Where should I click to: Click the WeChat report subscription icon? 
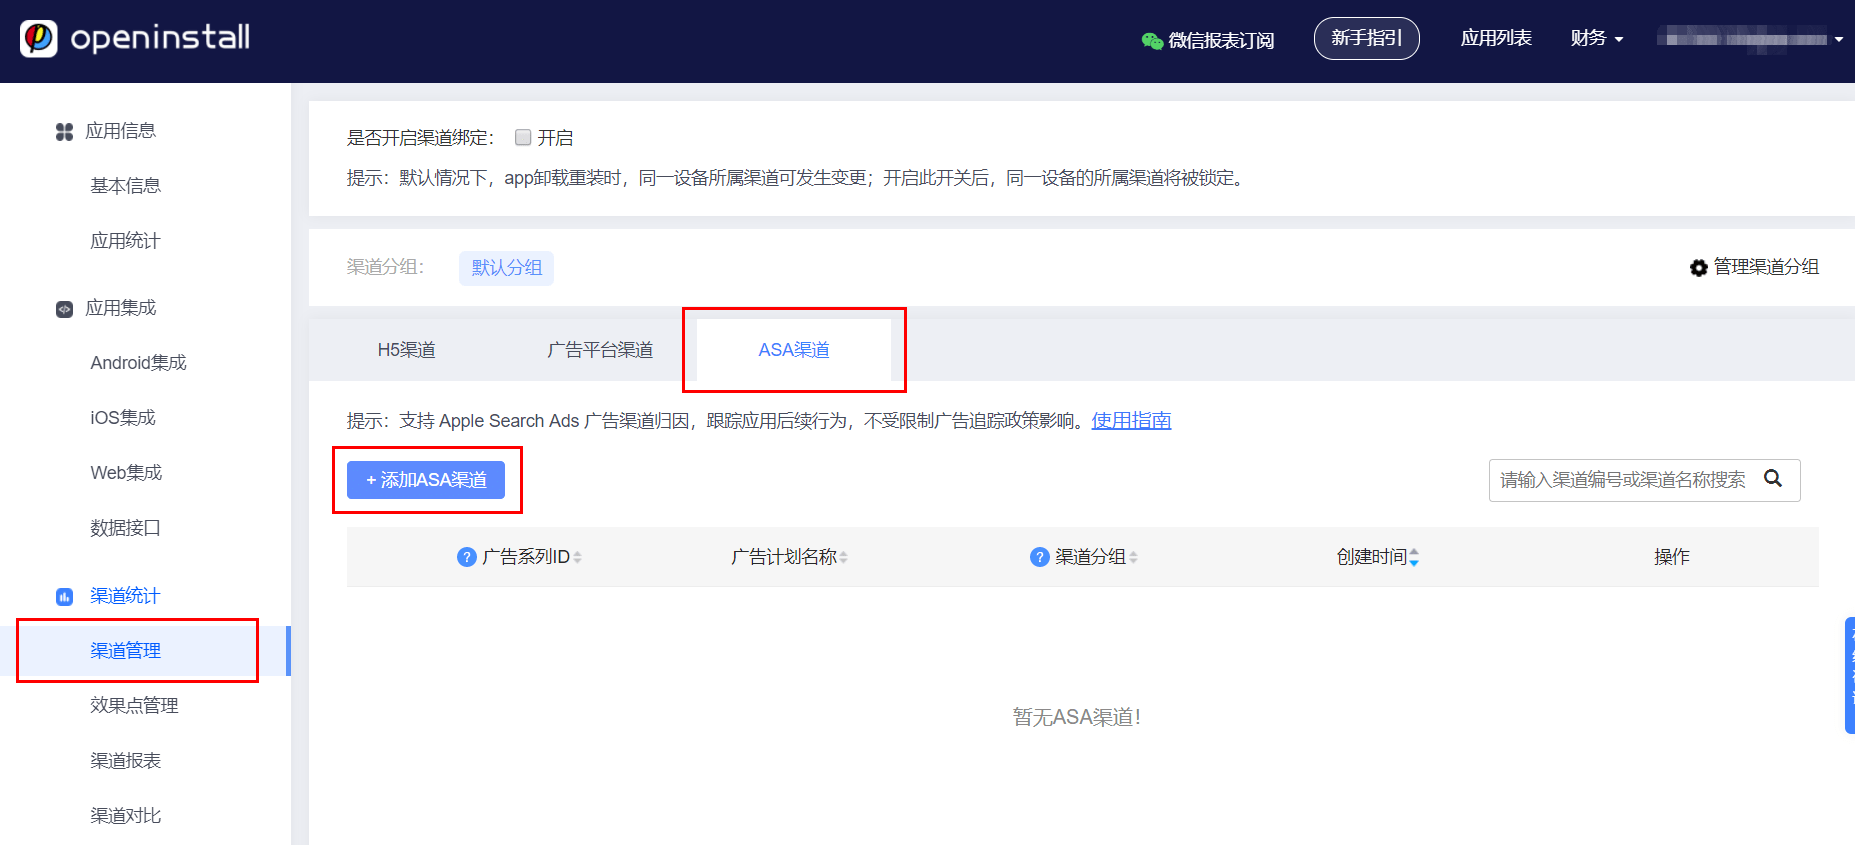[x=1152, y=41]
